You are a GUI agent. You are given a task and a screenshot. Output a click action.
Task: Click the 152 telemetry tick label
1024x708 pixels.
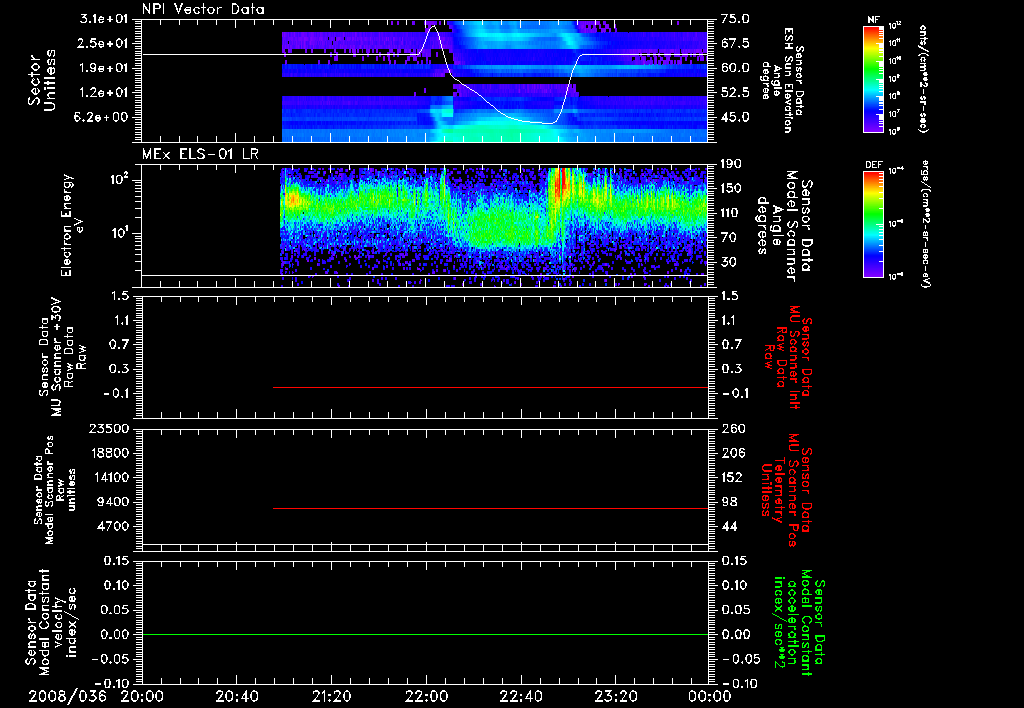coord(731,477)
